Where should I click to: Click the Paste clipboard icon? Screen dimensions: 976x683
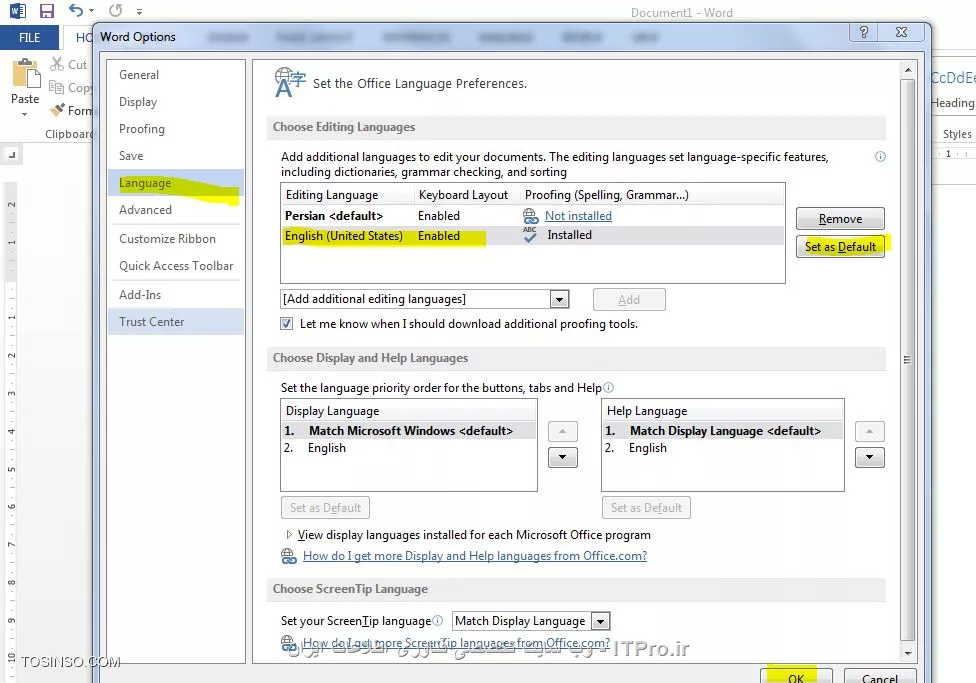click(x=25, y=73)
